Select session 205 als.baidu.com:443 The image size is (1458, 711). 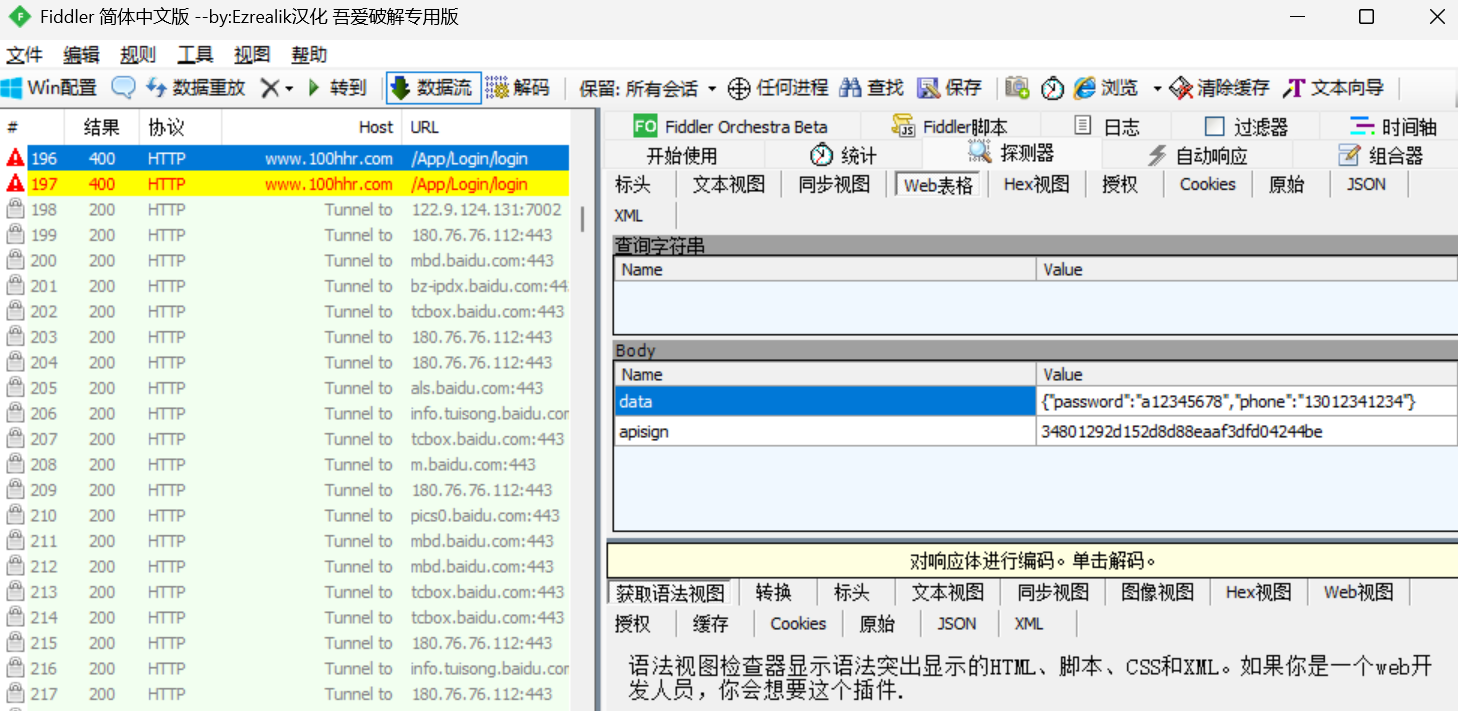tap(286, 388)
